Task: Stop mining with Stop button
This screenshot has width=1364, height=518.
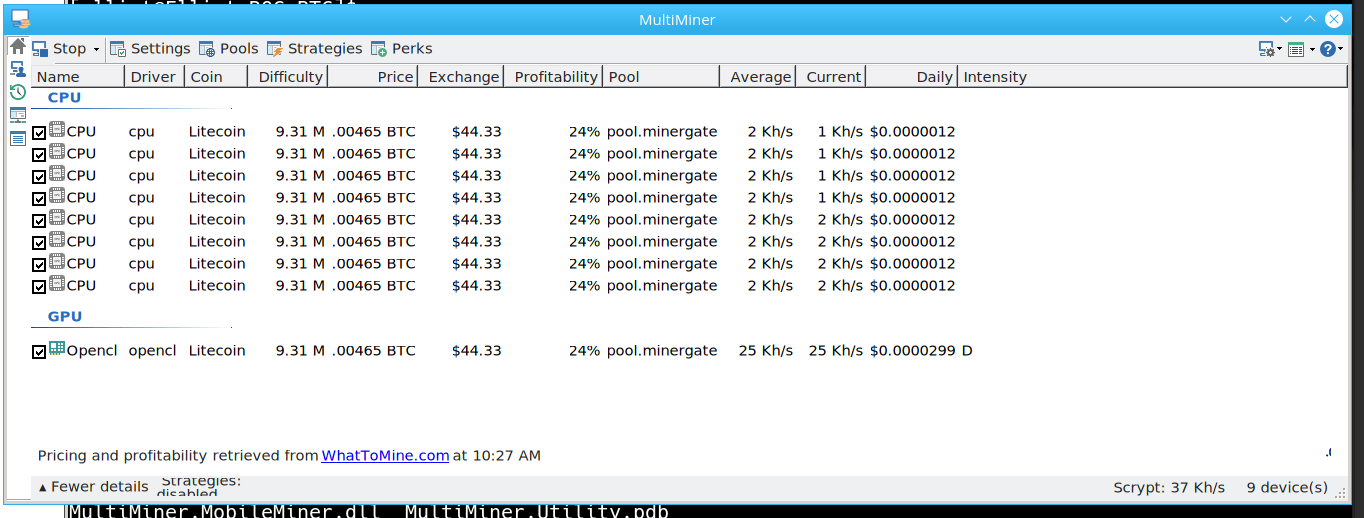Action: (59, 49)
